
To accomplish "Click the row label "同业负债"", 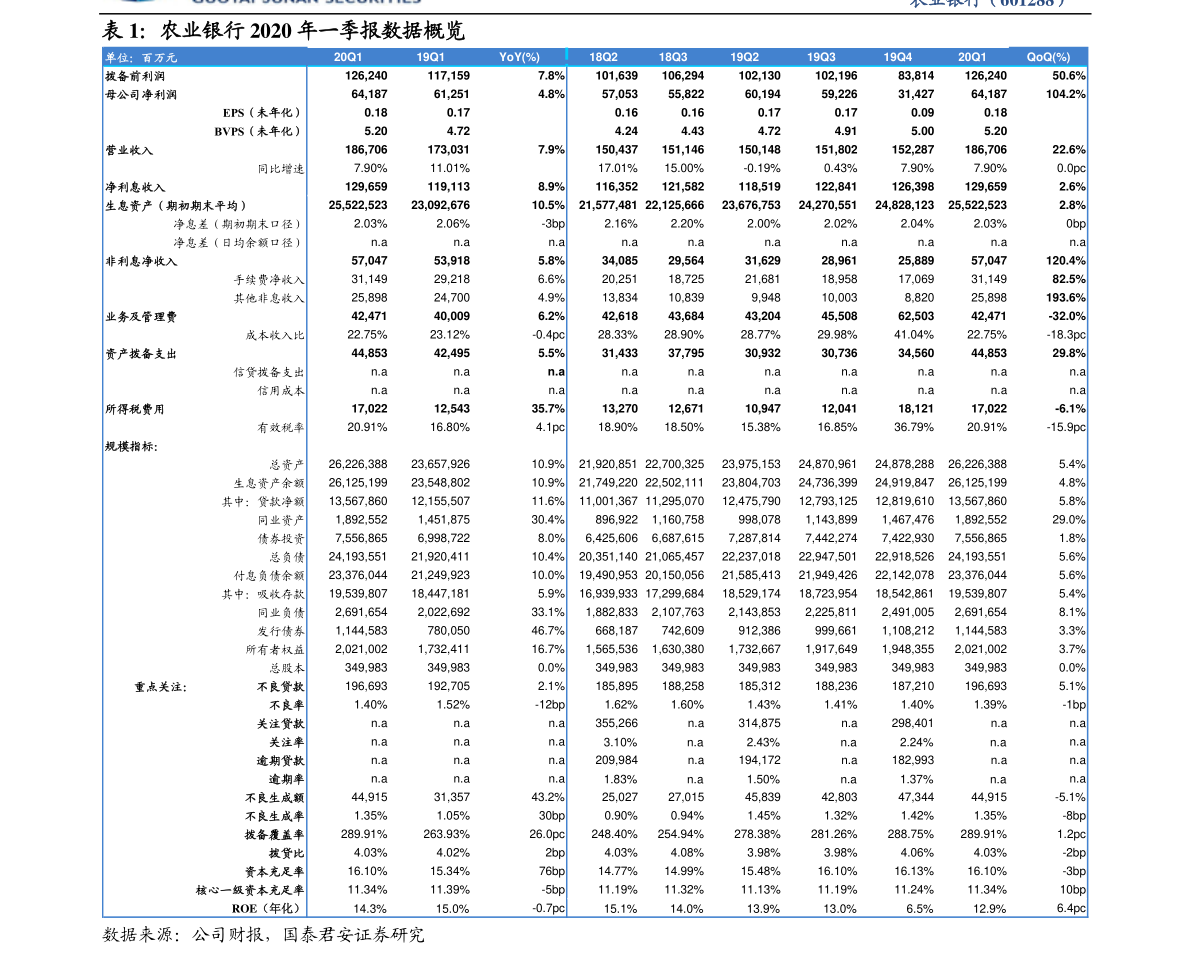I will tap(281, 613).
